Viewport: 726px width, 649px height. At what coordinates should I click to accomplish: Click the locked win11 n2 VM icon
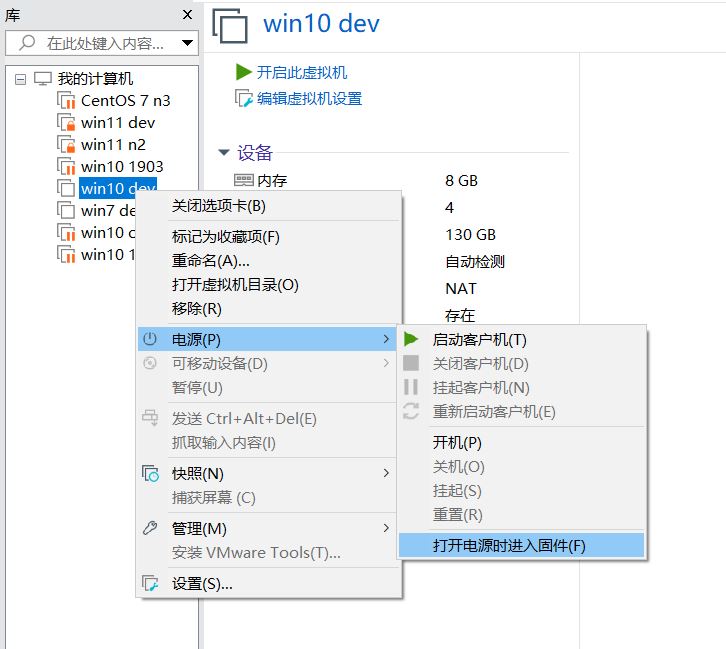[x=66, y=144]
